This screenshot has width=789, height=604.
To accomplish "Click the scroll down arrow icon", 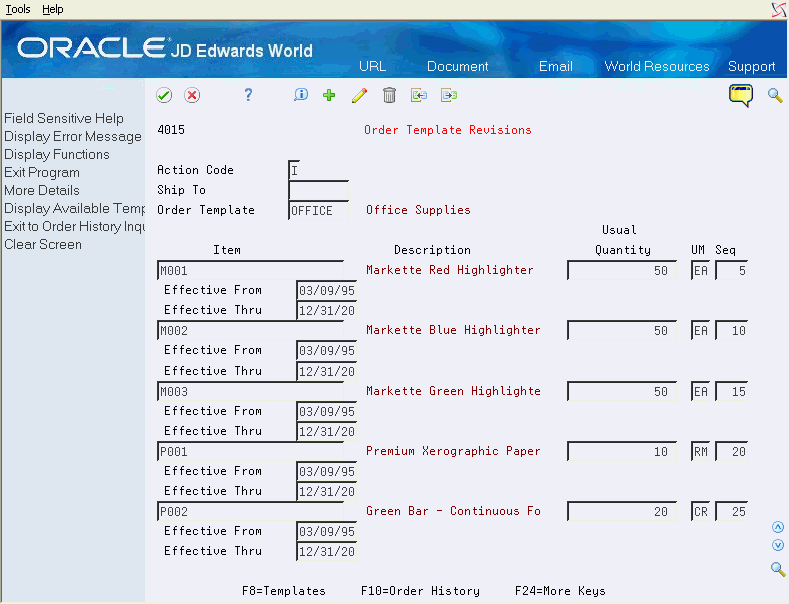I will click(778, 545).
